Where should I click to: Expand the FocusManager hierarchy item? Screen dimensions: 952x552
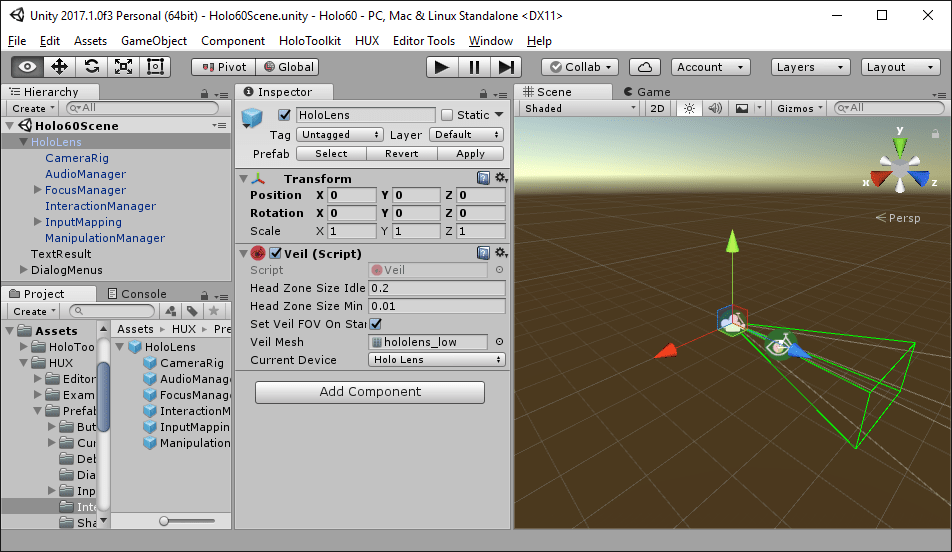tap(37, 190)
